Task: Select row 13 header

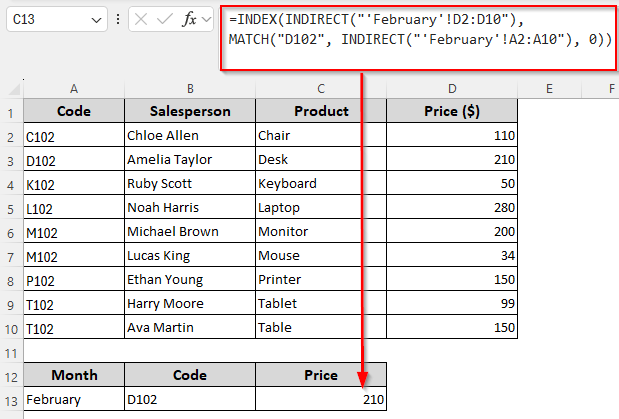Action: click(x=11, y=399)
